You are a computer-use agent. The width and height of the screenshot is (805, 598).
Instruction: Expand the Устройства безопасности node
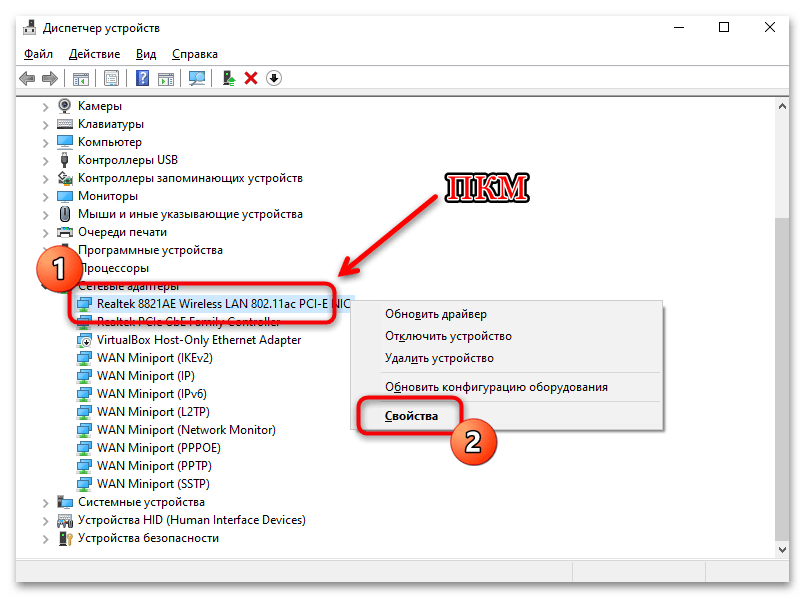point(46,538)
